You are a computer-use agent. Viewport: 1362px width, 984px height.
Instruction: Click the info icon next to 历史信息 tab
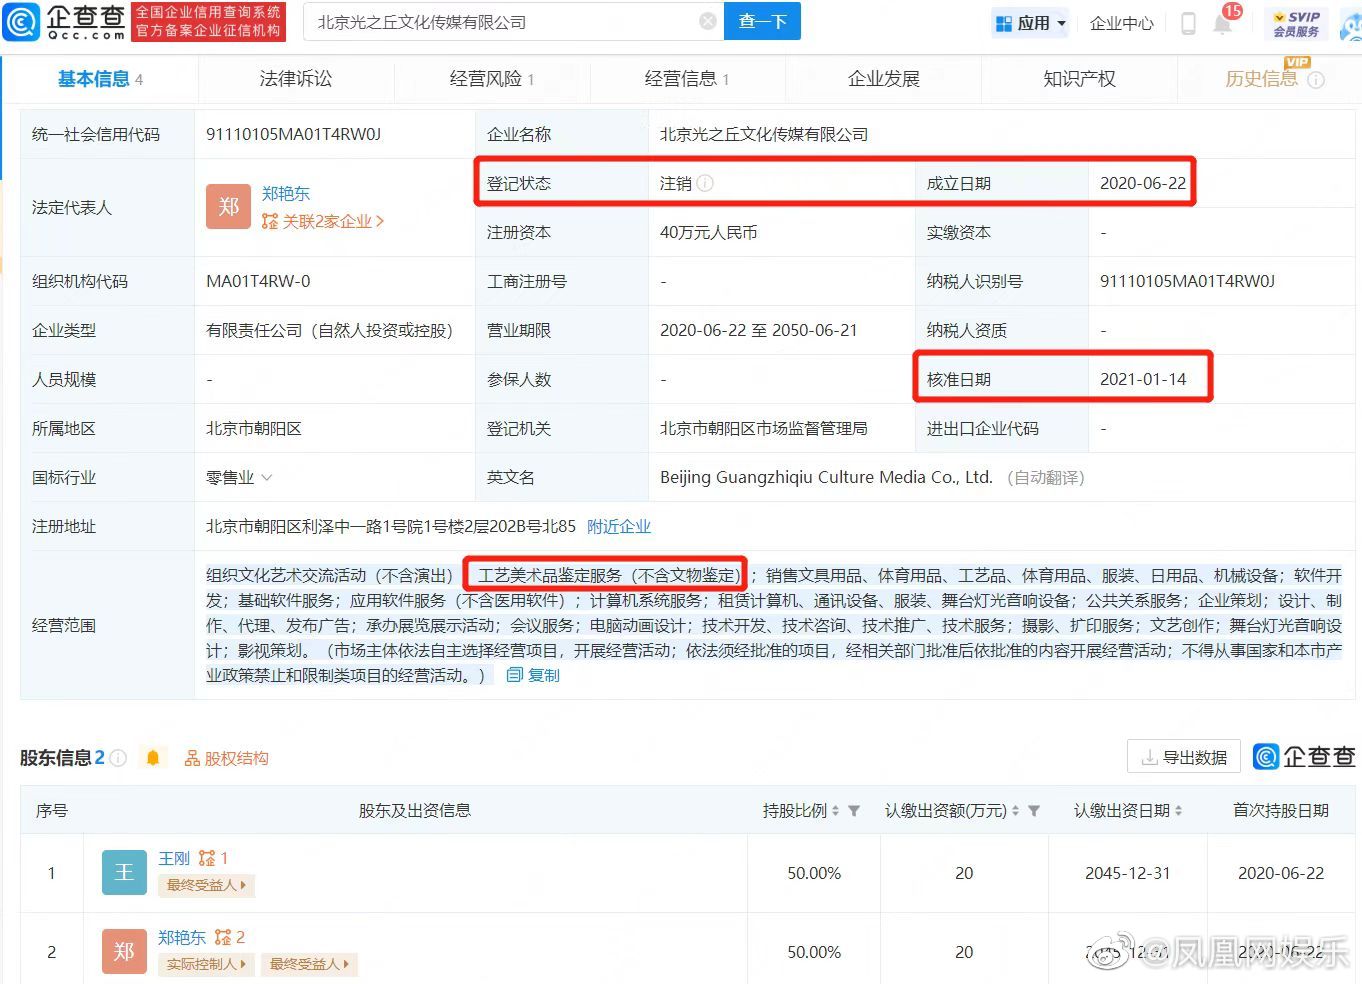(1316, 80)
